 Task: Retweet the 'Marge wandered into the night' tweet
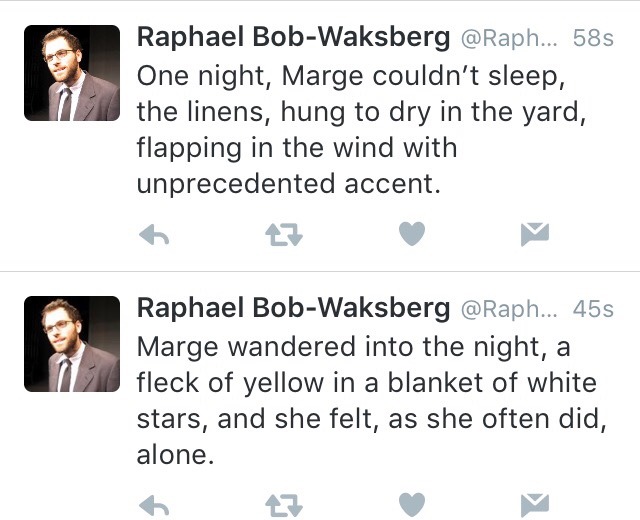[x=283, y=506]
